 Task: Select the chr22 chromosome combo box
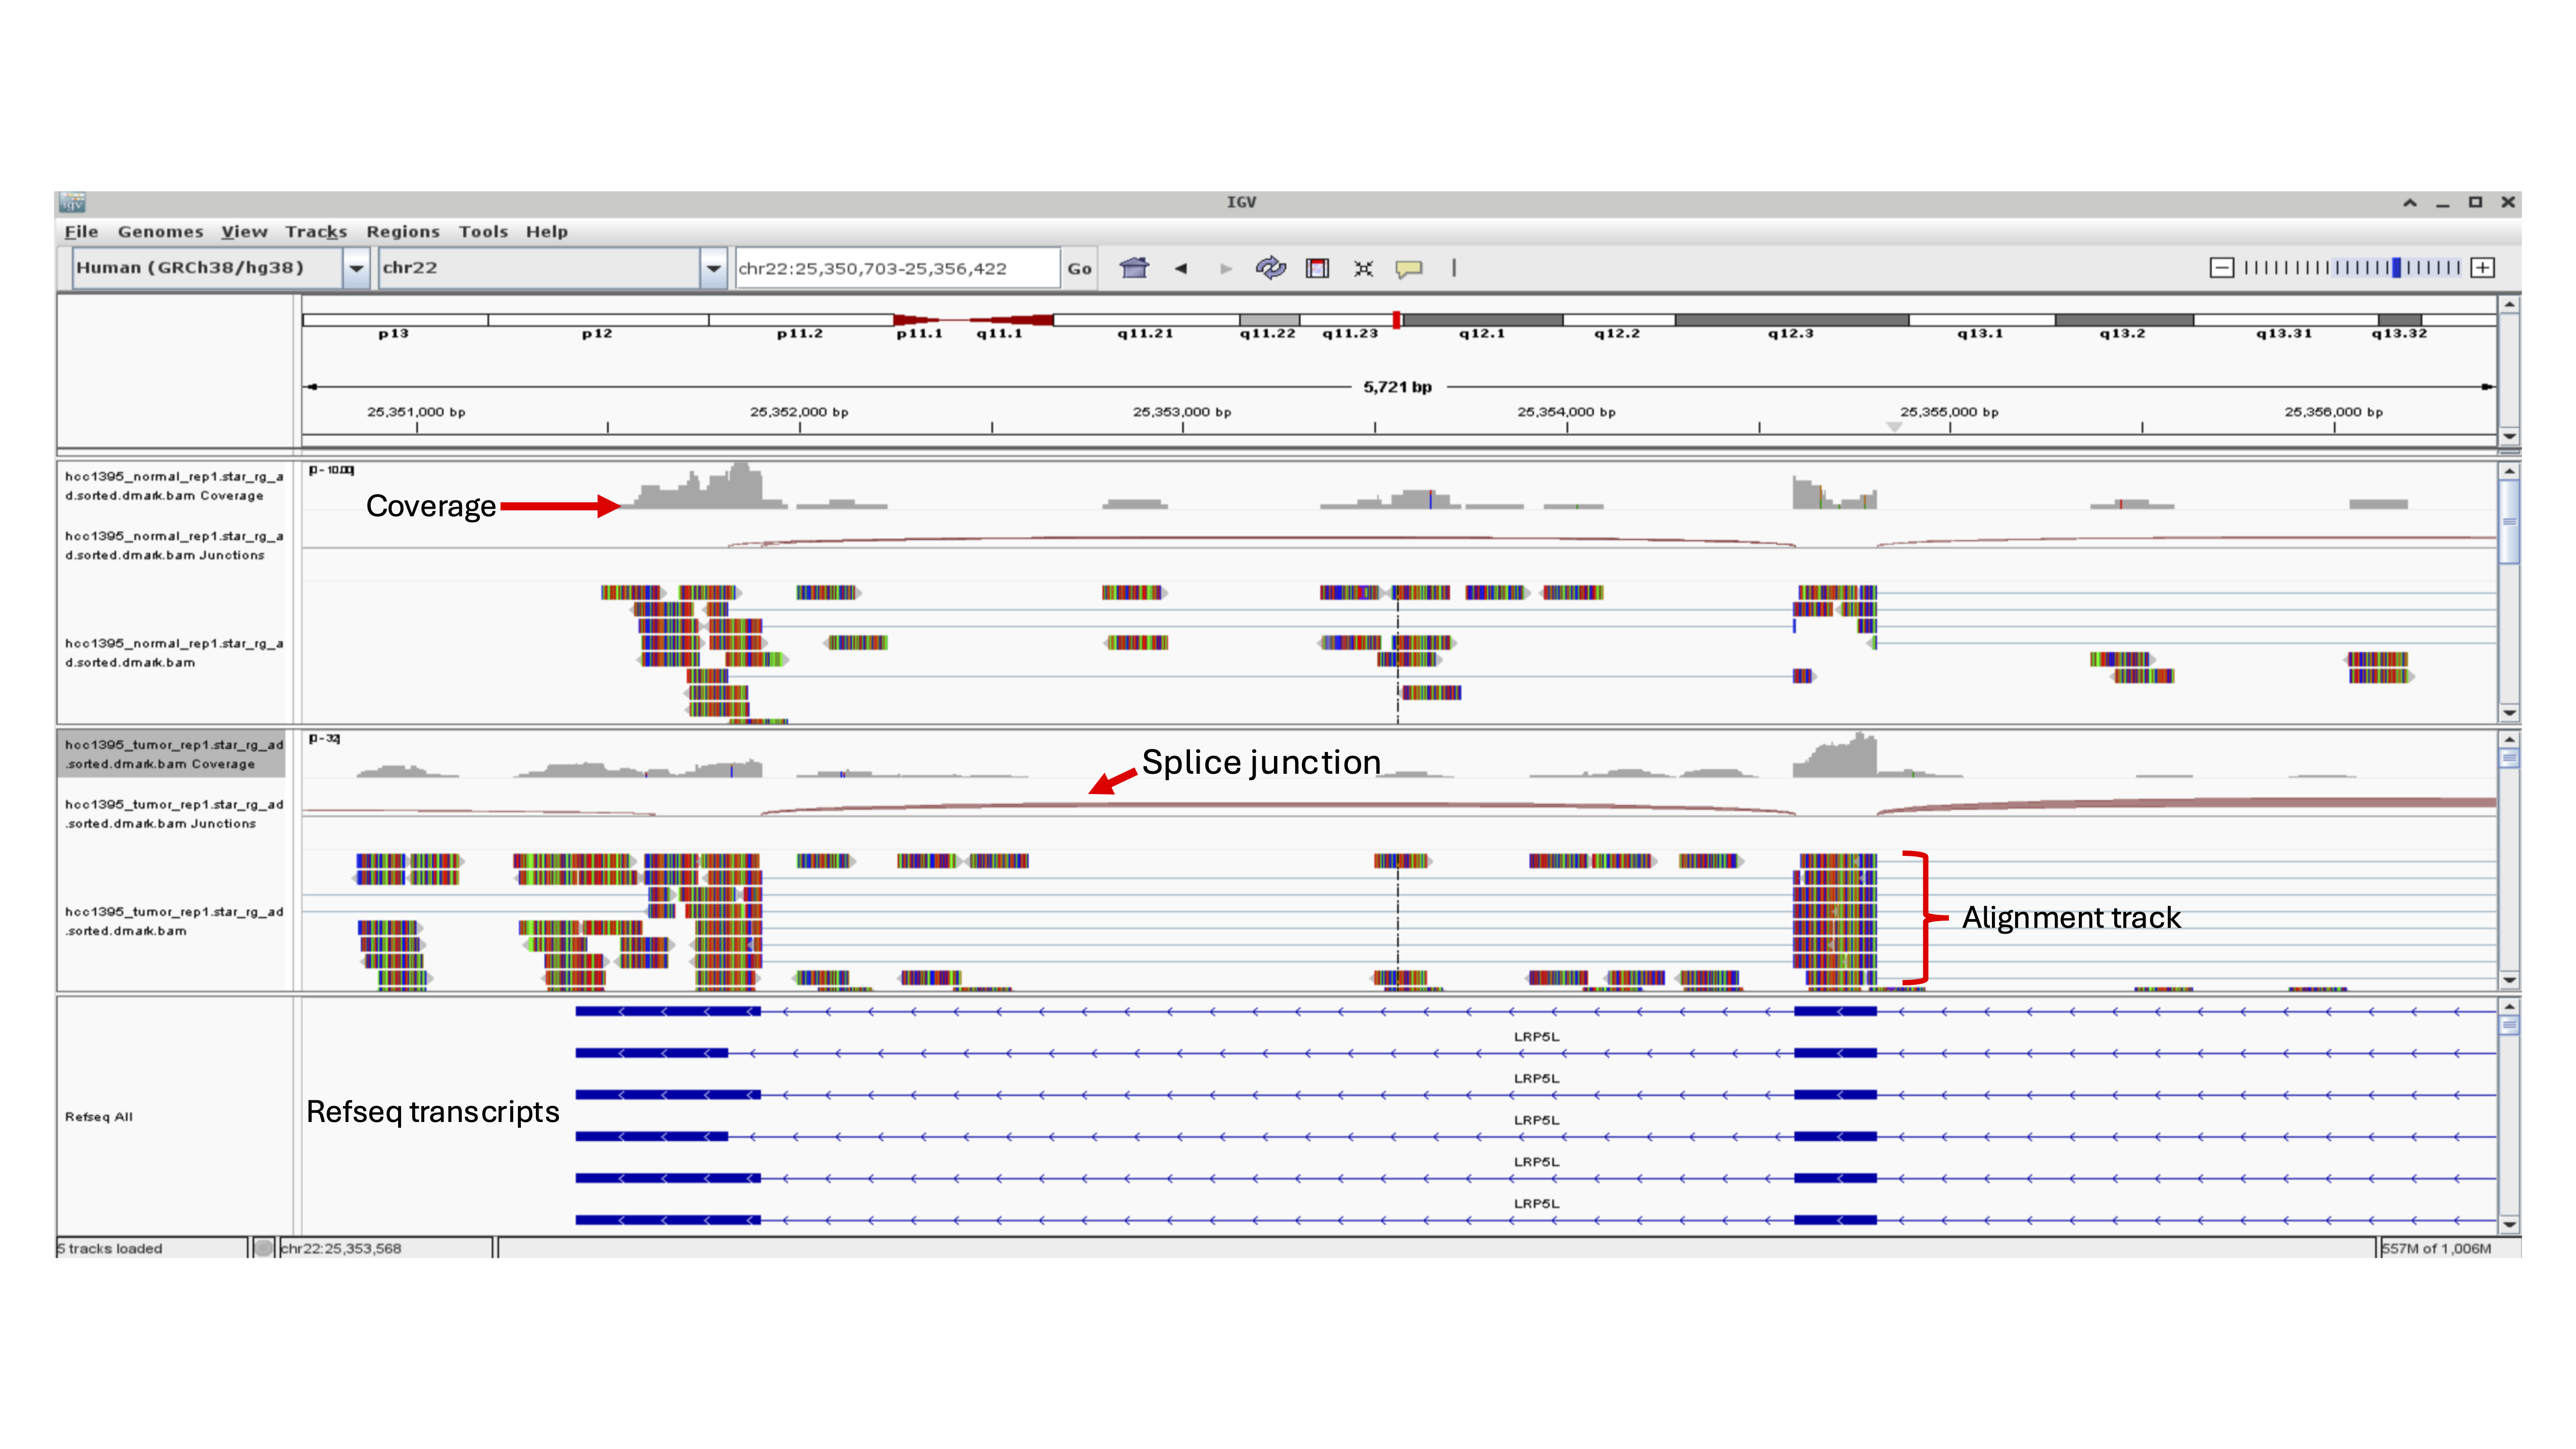[552, 268]
